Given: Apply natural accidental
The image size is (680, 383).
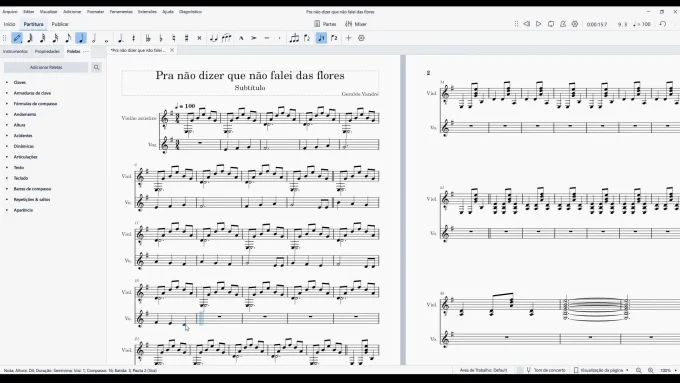Looking at the screenshot, I should pyautogui.click(x=173, y=38).
